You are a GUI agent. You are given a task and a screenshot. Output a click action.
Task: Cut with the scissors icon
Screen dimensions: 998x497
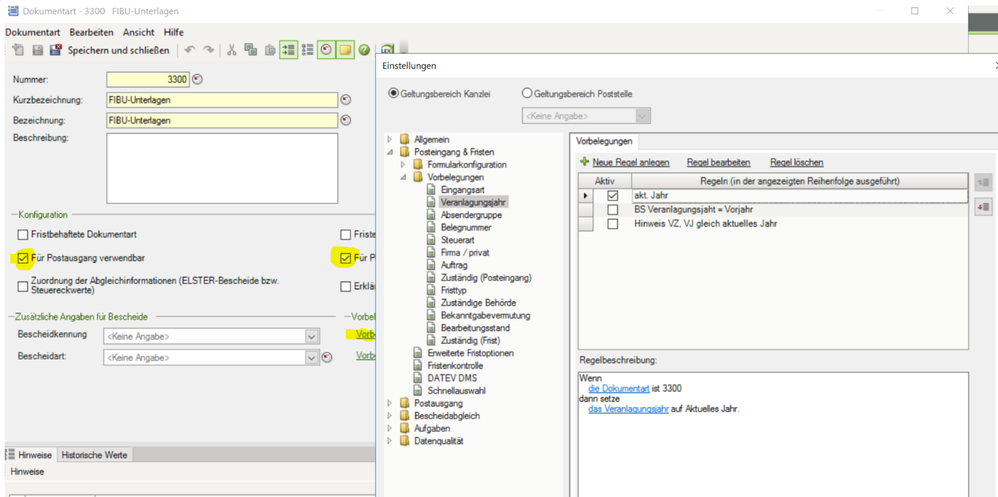(232, 50)
